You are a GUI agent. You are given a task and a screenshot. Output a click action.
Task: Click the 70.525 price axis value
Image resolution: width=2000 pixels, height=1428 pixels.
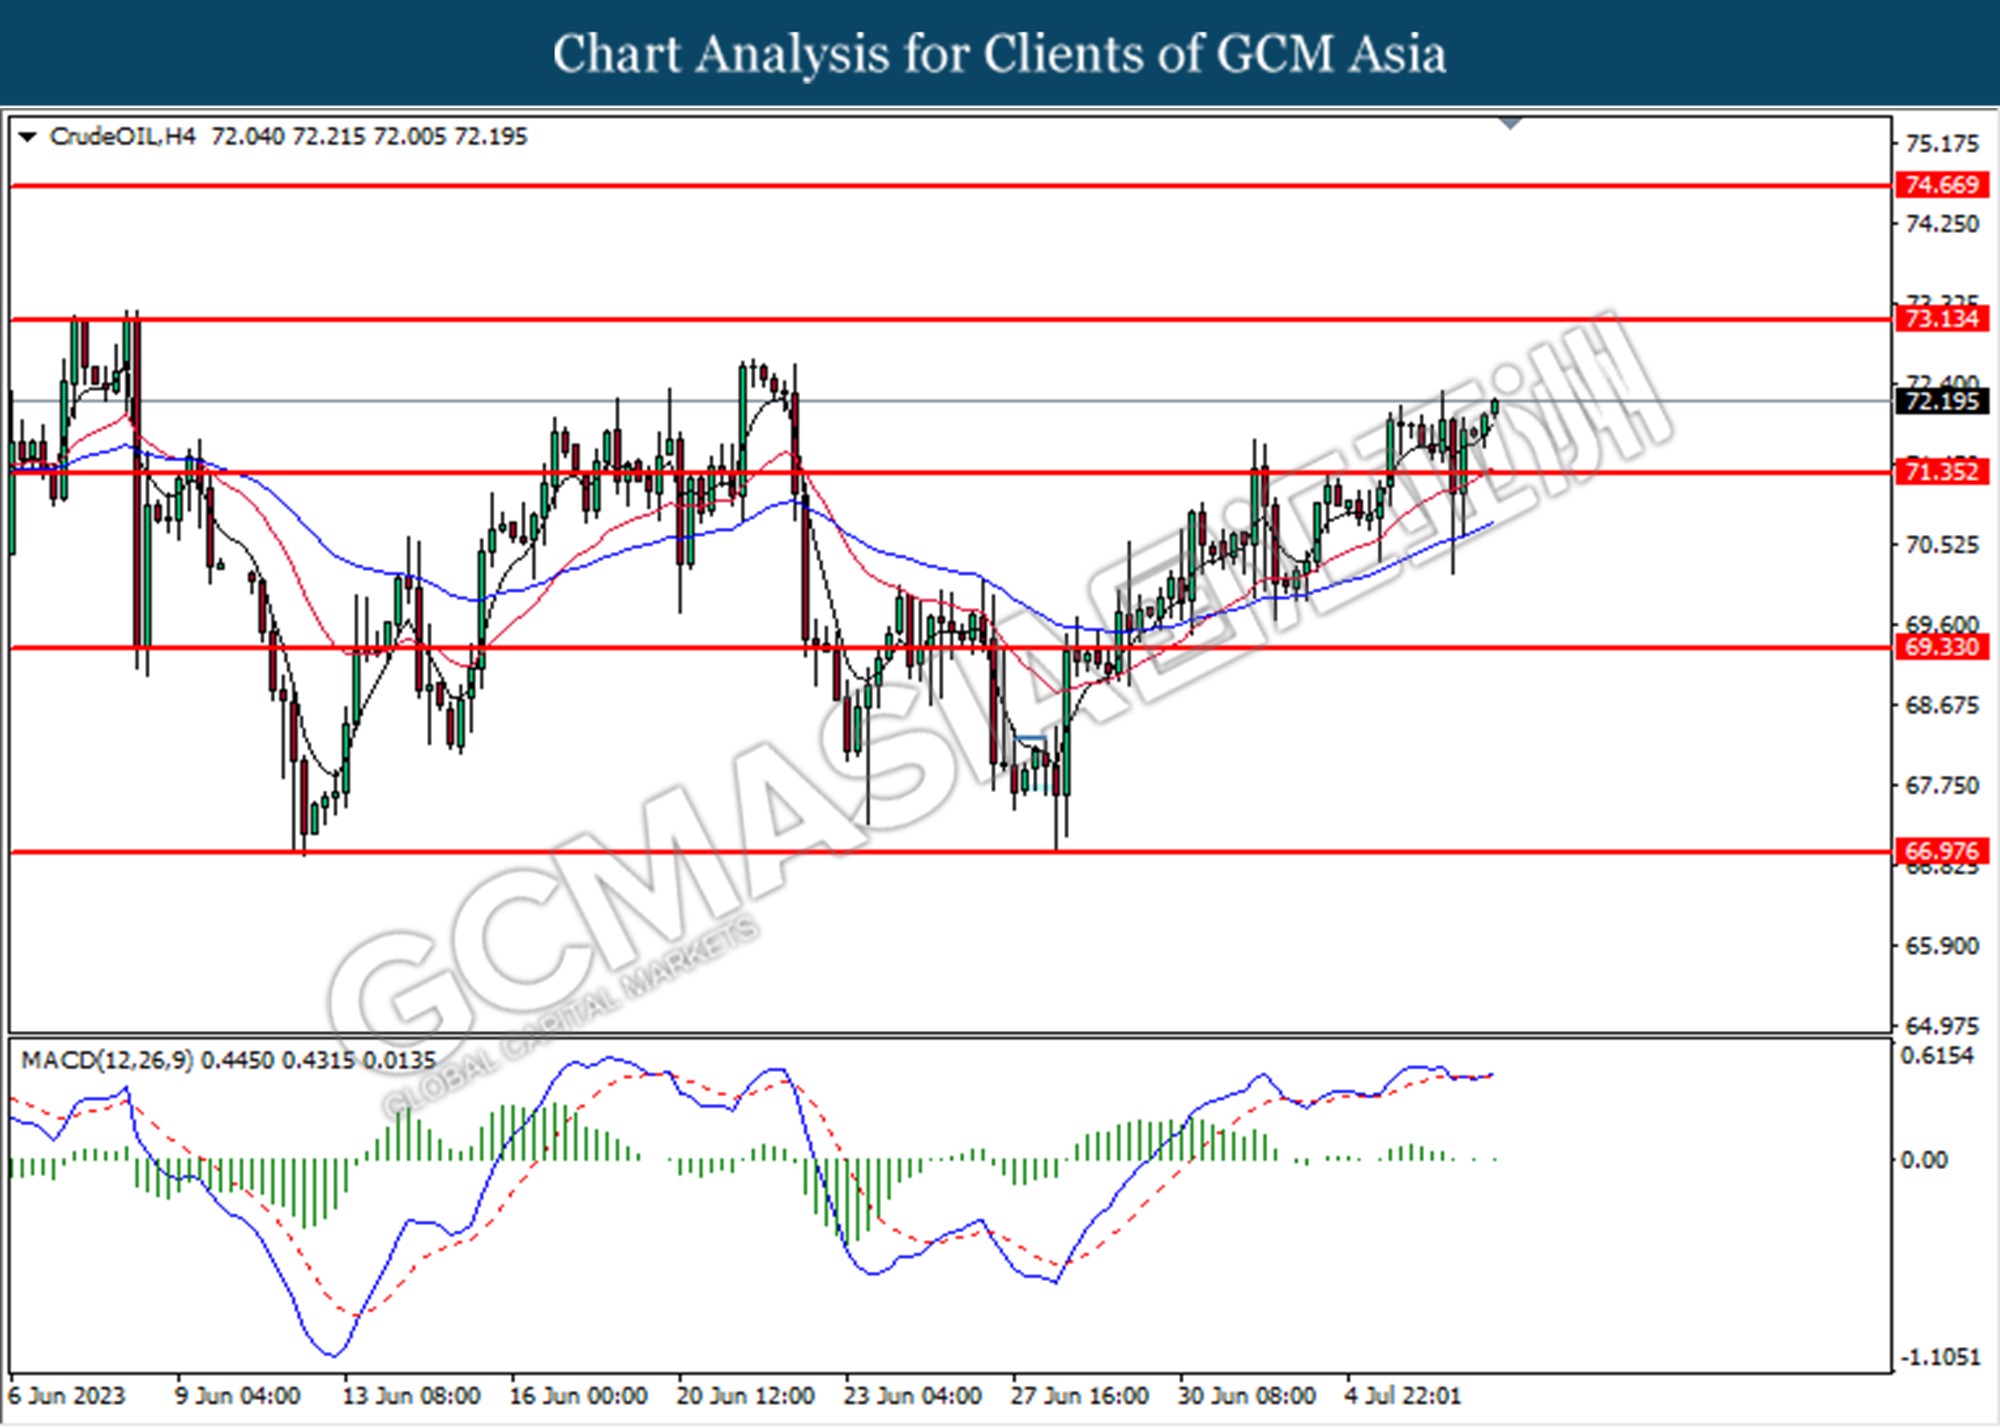(1941, 545)
